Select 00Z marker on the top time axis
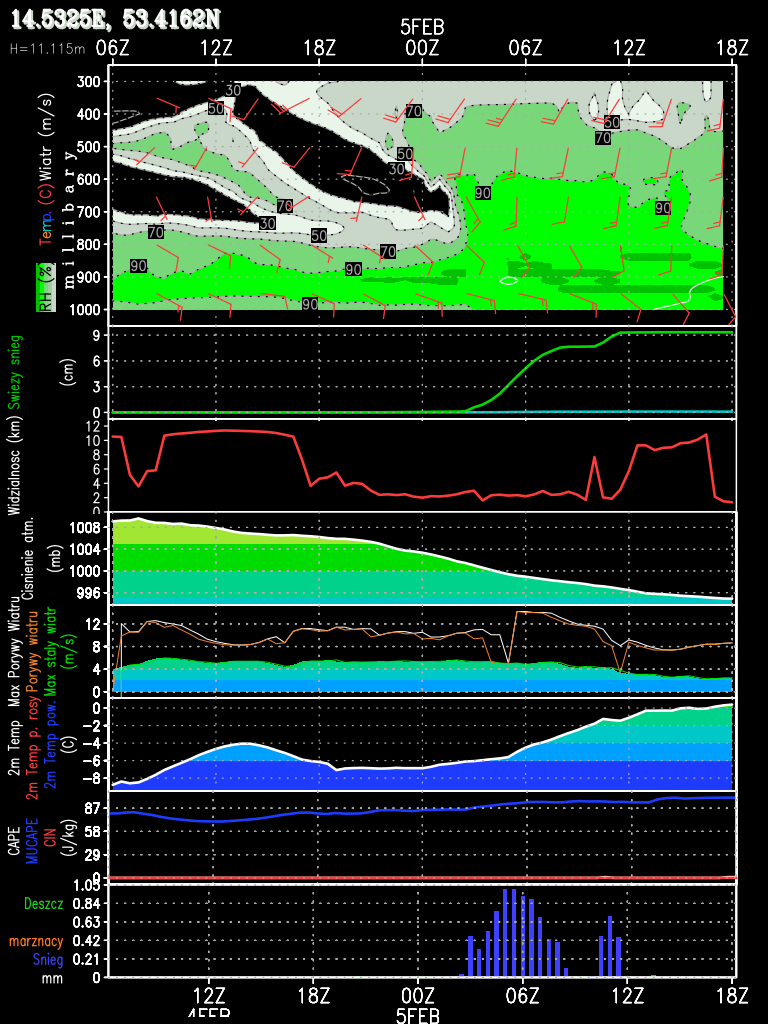 421,48
